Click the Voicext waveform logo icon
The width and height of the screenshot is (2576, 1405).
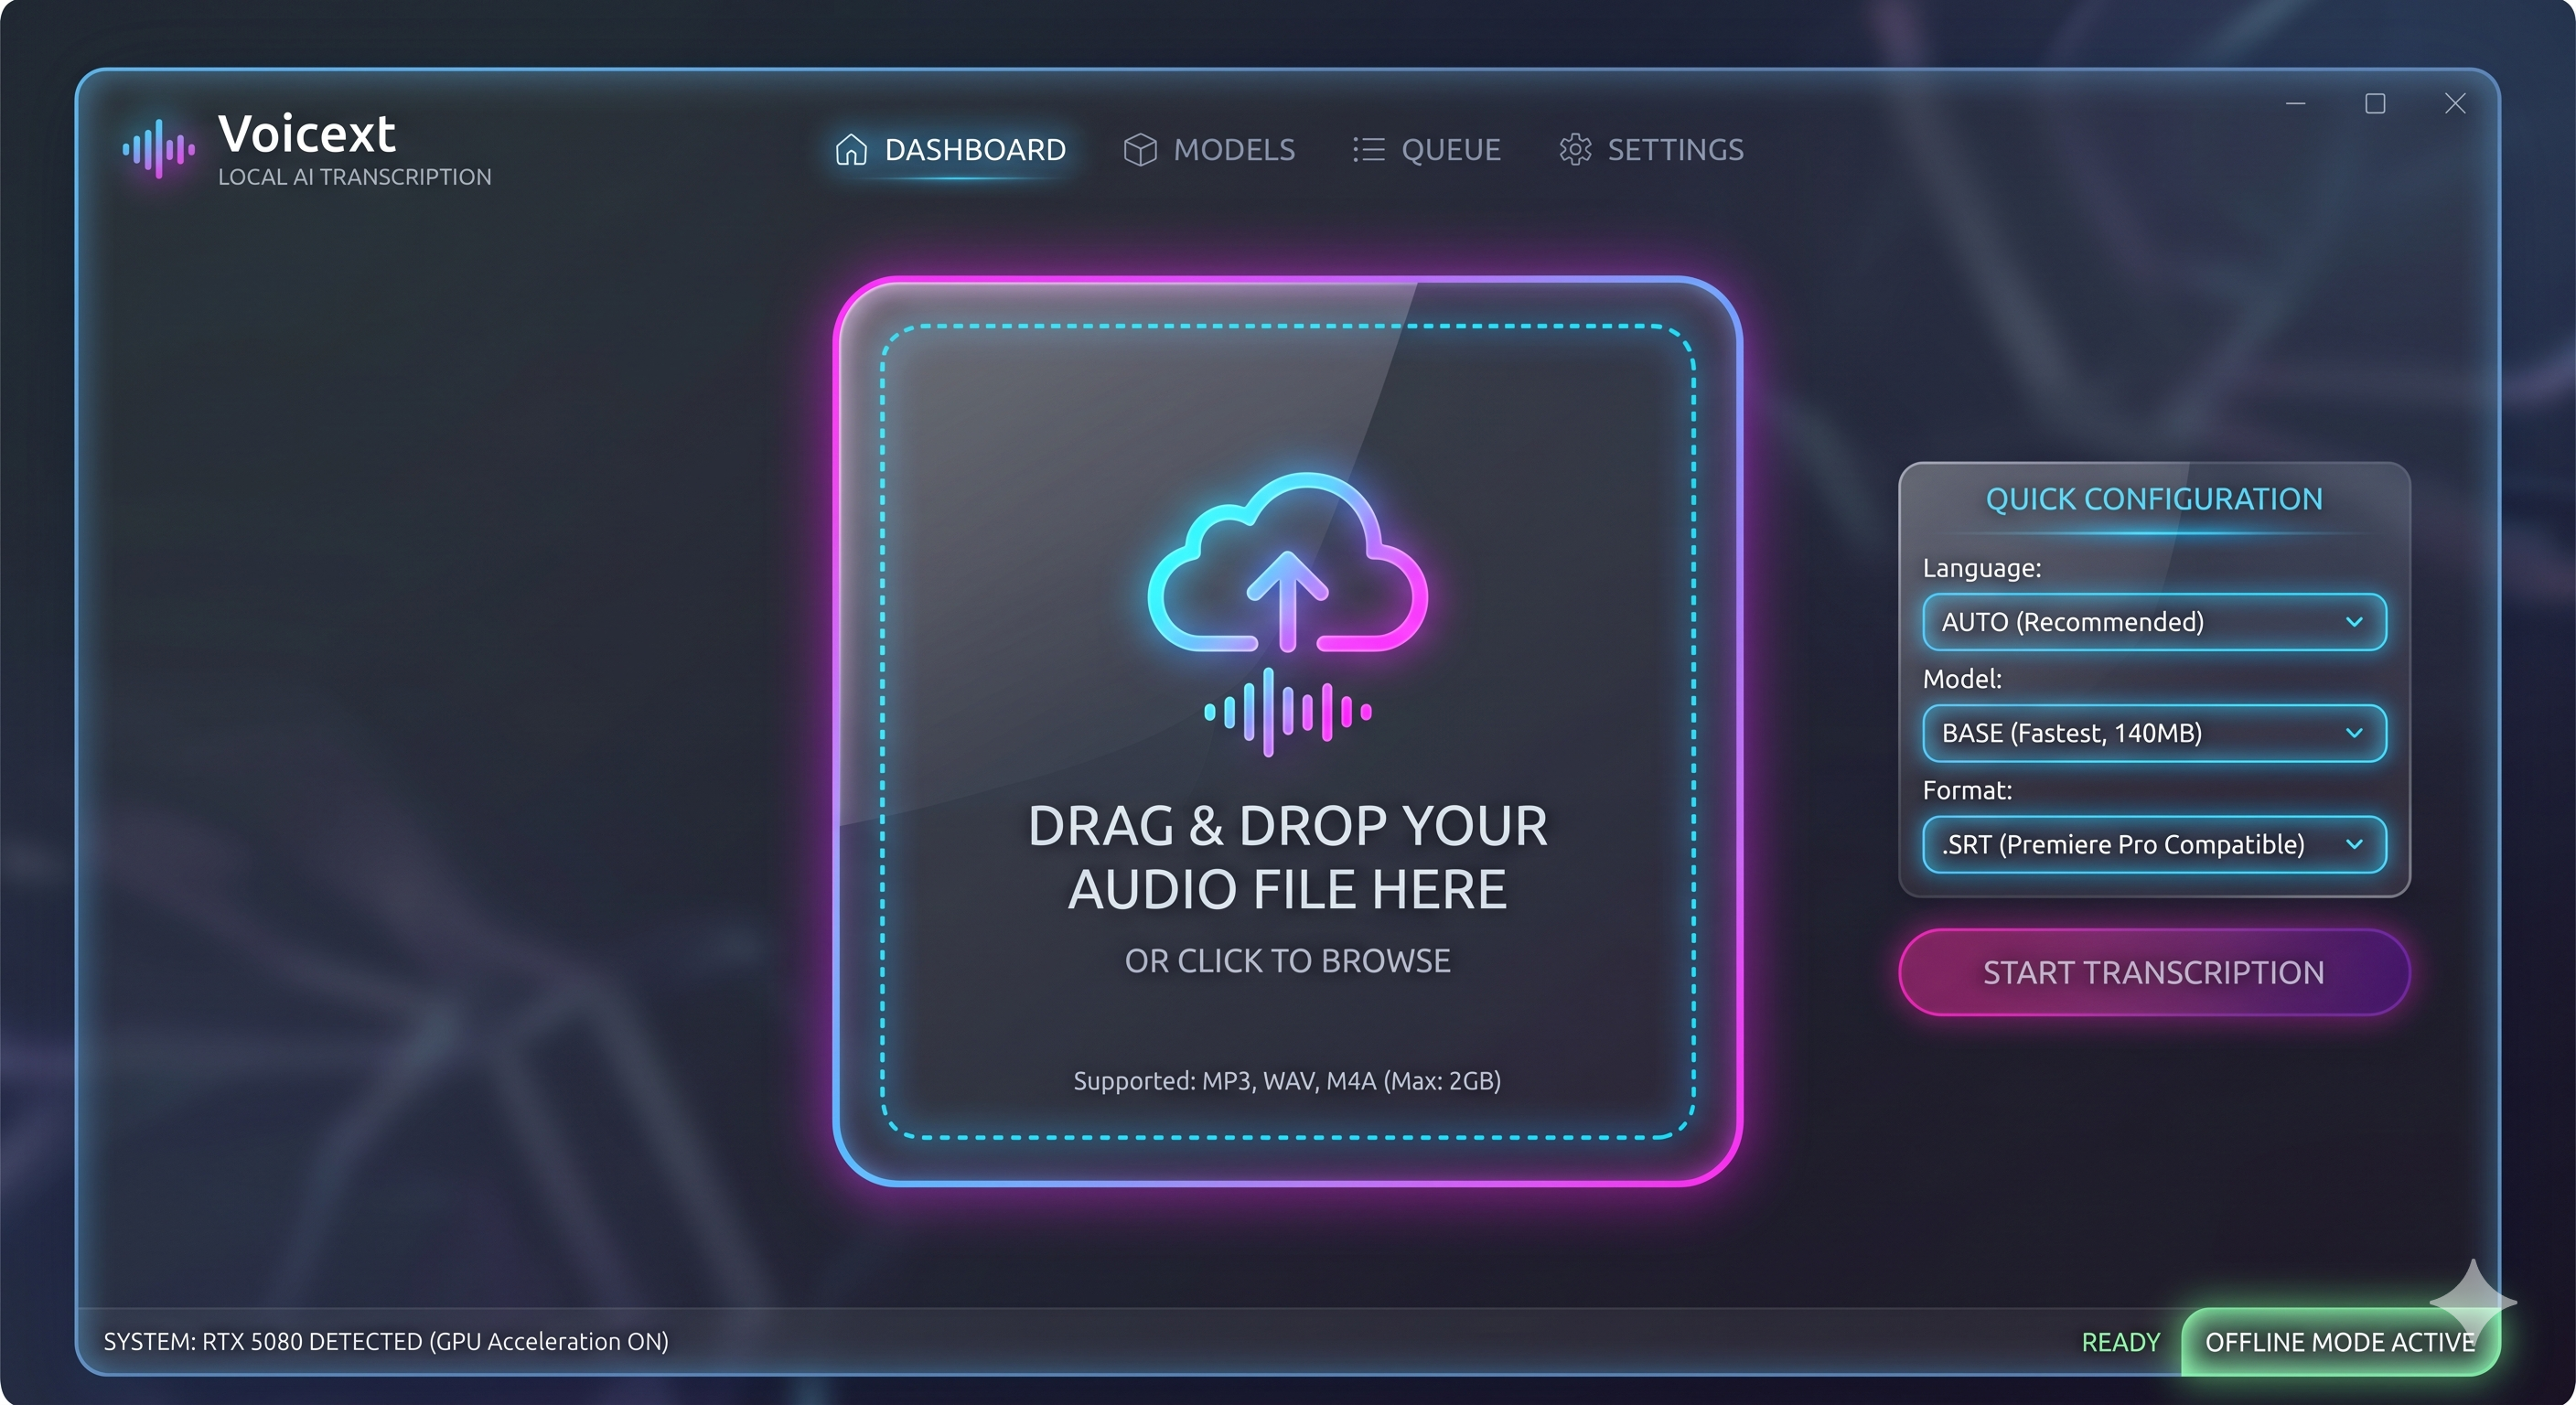pyautogui.click(x=158, y=149)
